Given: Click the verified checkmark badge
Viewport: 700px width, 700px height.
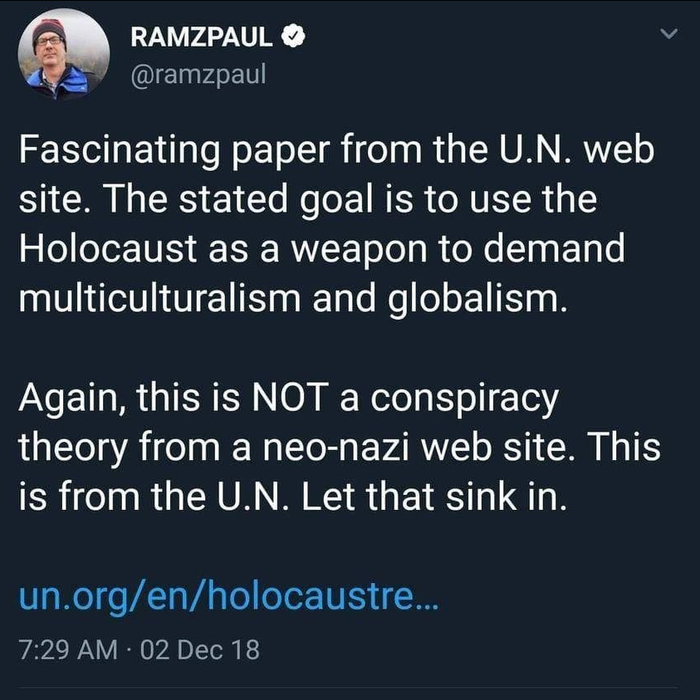Looking at the screenshot, I should point(293,37).
